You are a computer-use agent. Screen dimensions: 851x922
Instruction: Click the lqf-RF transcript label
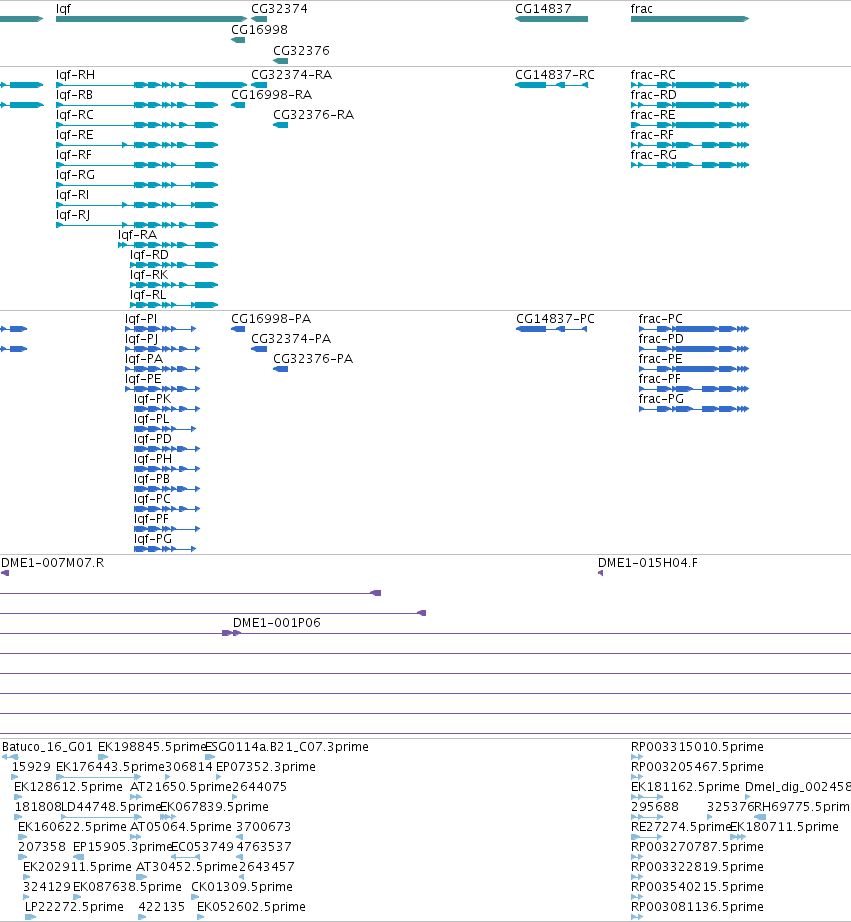[x=74, y=155]
